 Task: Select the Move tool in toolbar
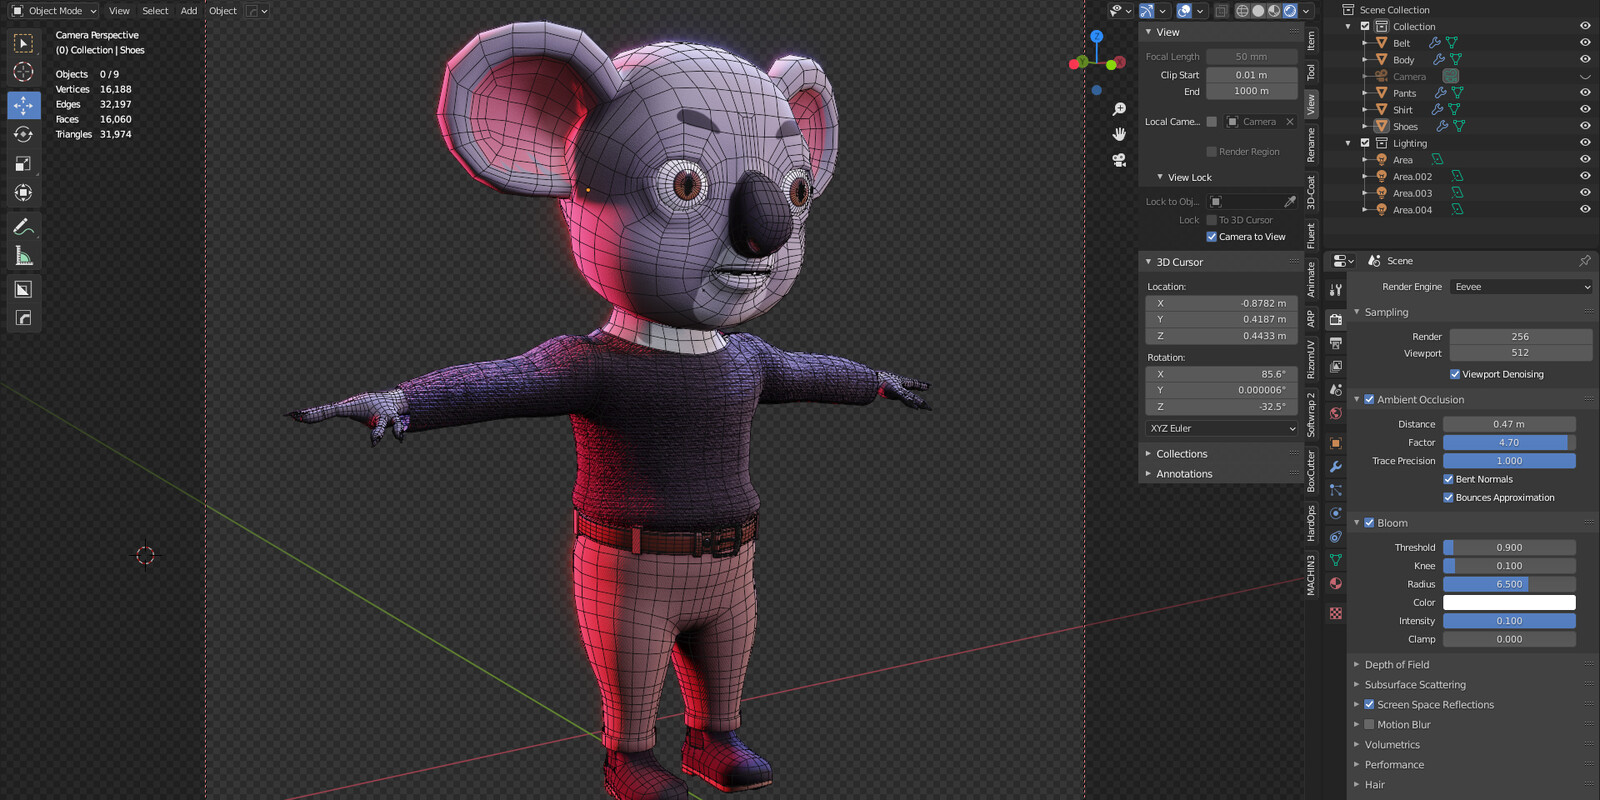(x=23, y=105)
